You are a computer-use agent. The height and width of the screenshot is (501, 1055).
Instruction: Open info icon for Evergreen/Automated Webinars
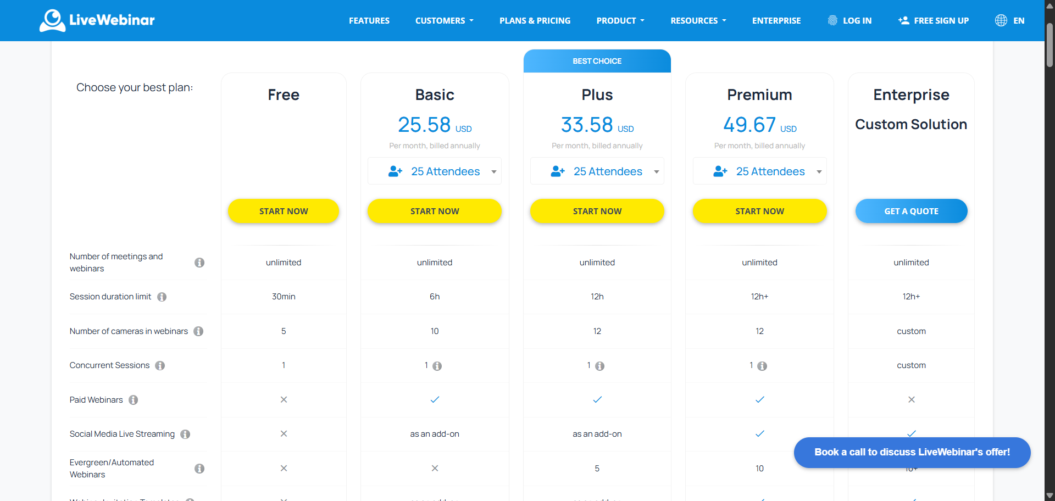tap(199, 468)
